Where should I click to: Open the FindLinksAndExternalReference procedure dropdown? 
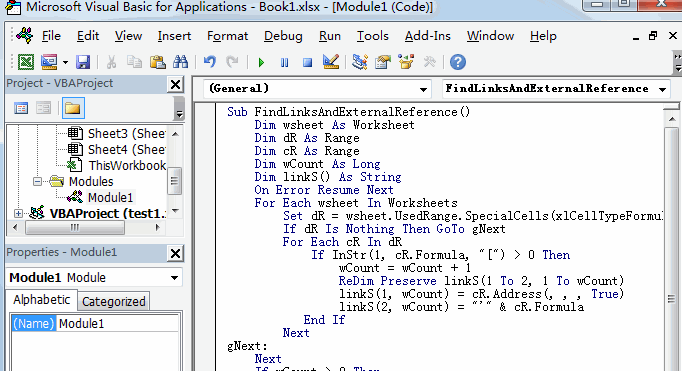coord(662,90)
